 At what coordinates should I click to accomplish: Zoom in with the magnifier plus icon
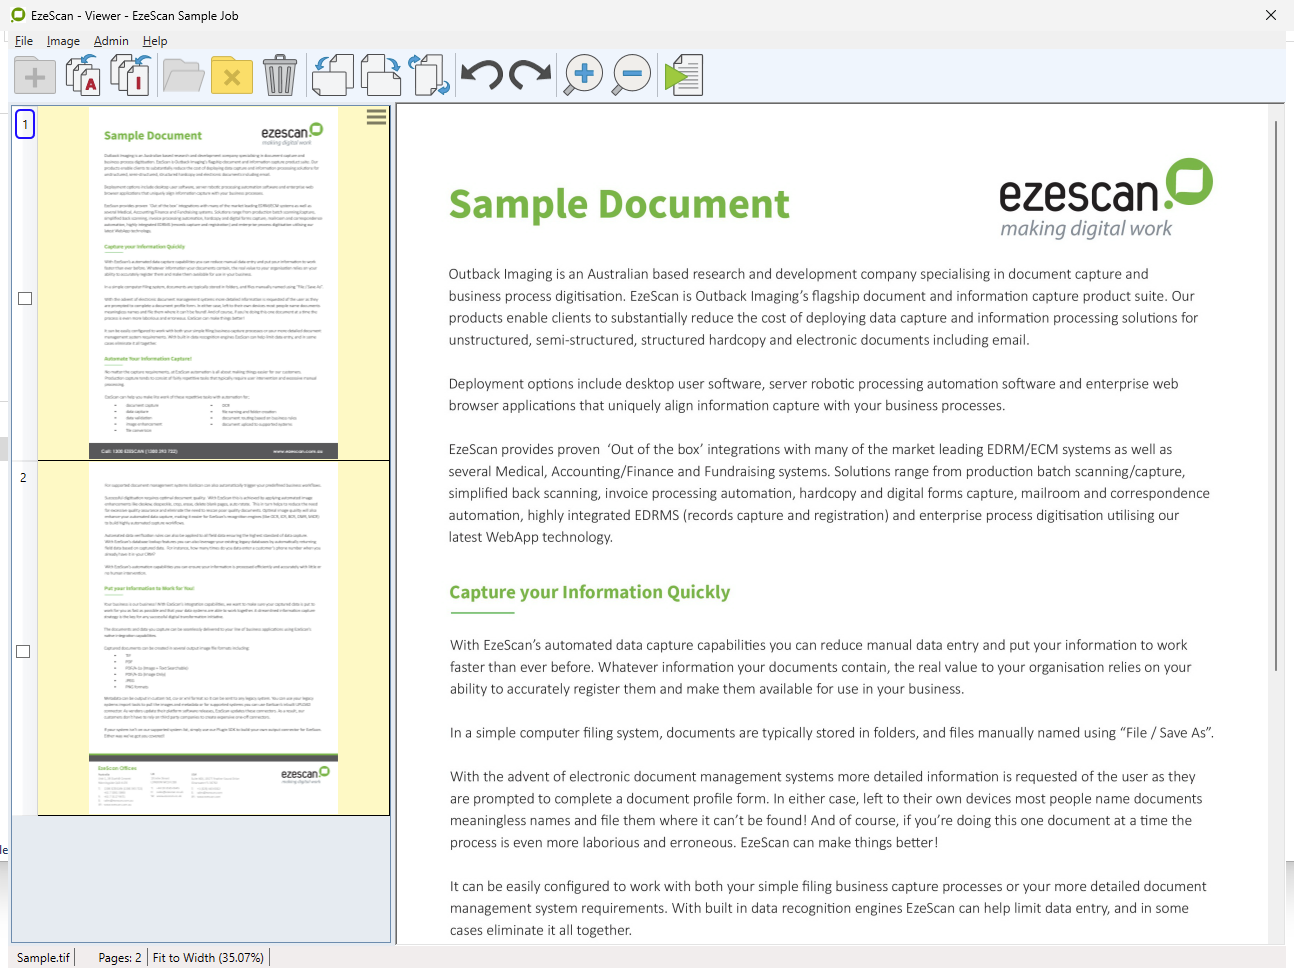(x=583, y=75)
